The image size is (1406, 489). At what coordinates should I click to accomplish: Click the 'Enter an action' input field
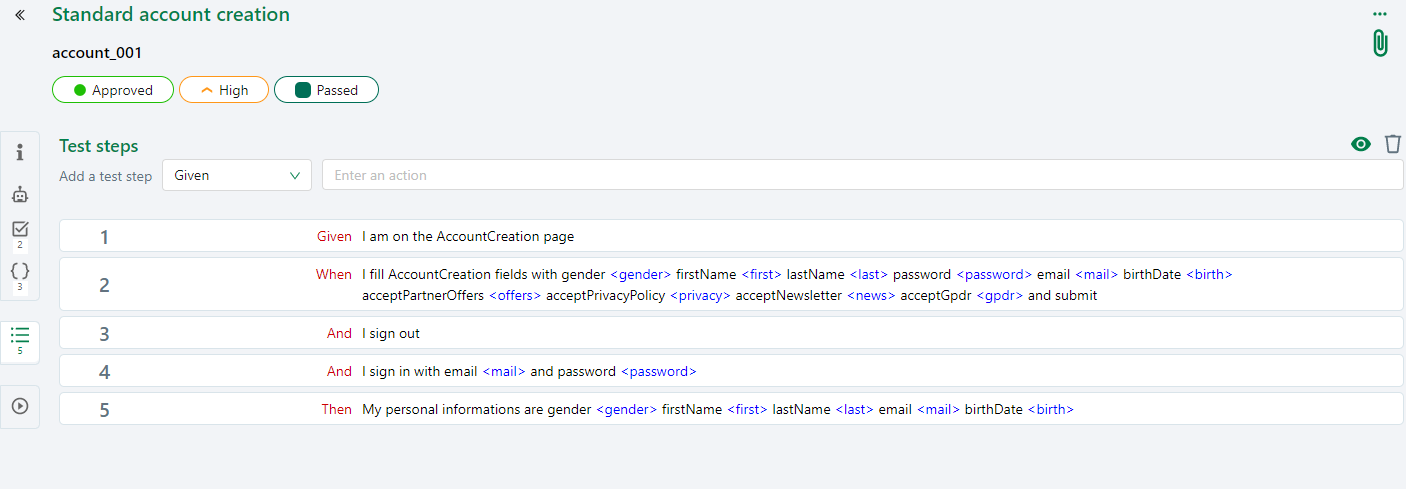click(862, 175)
